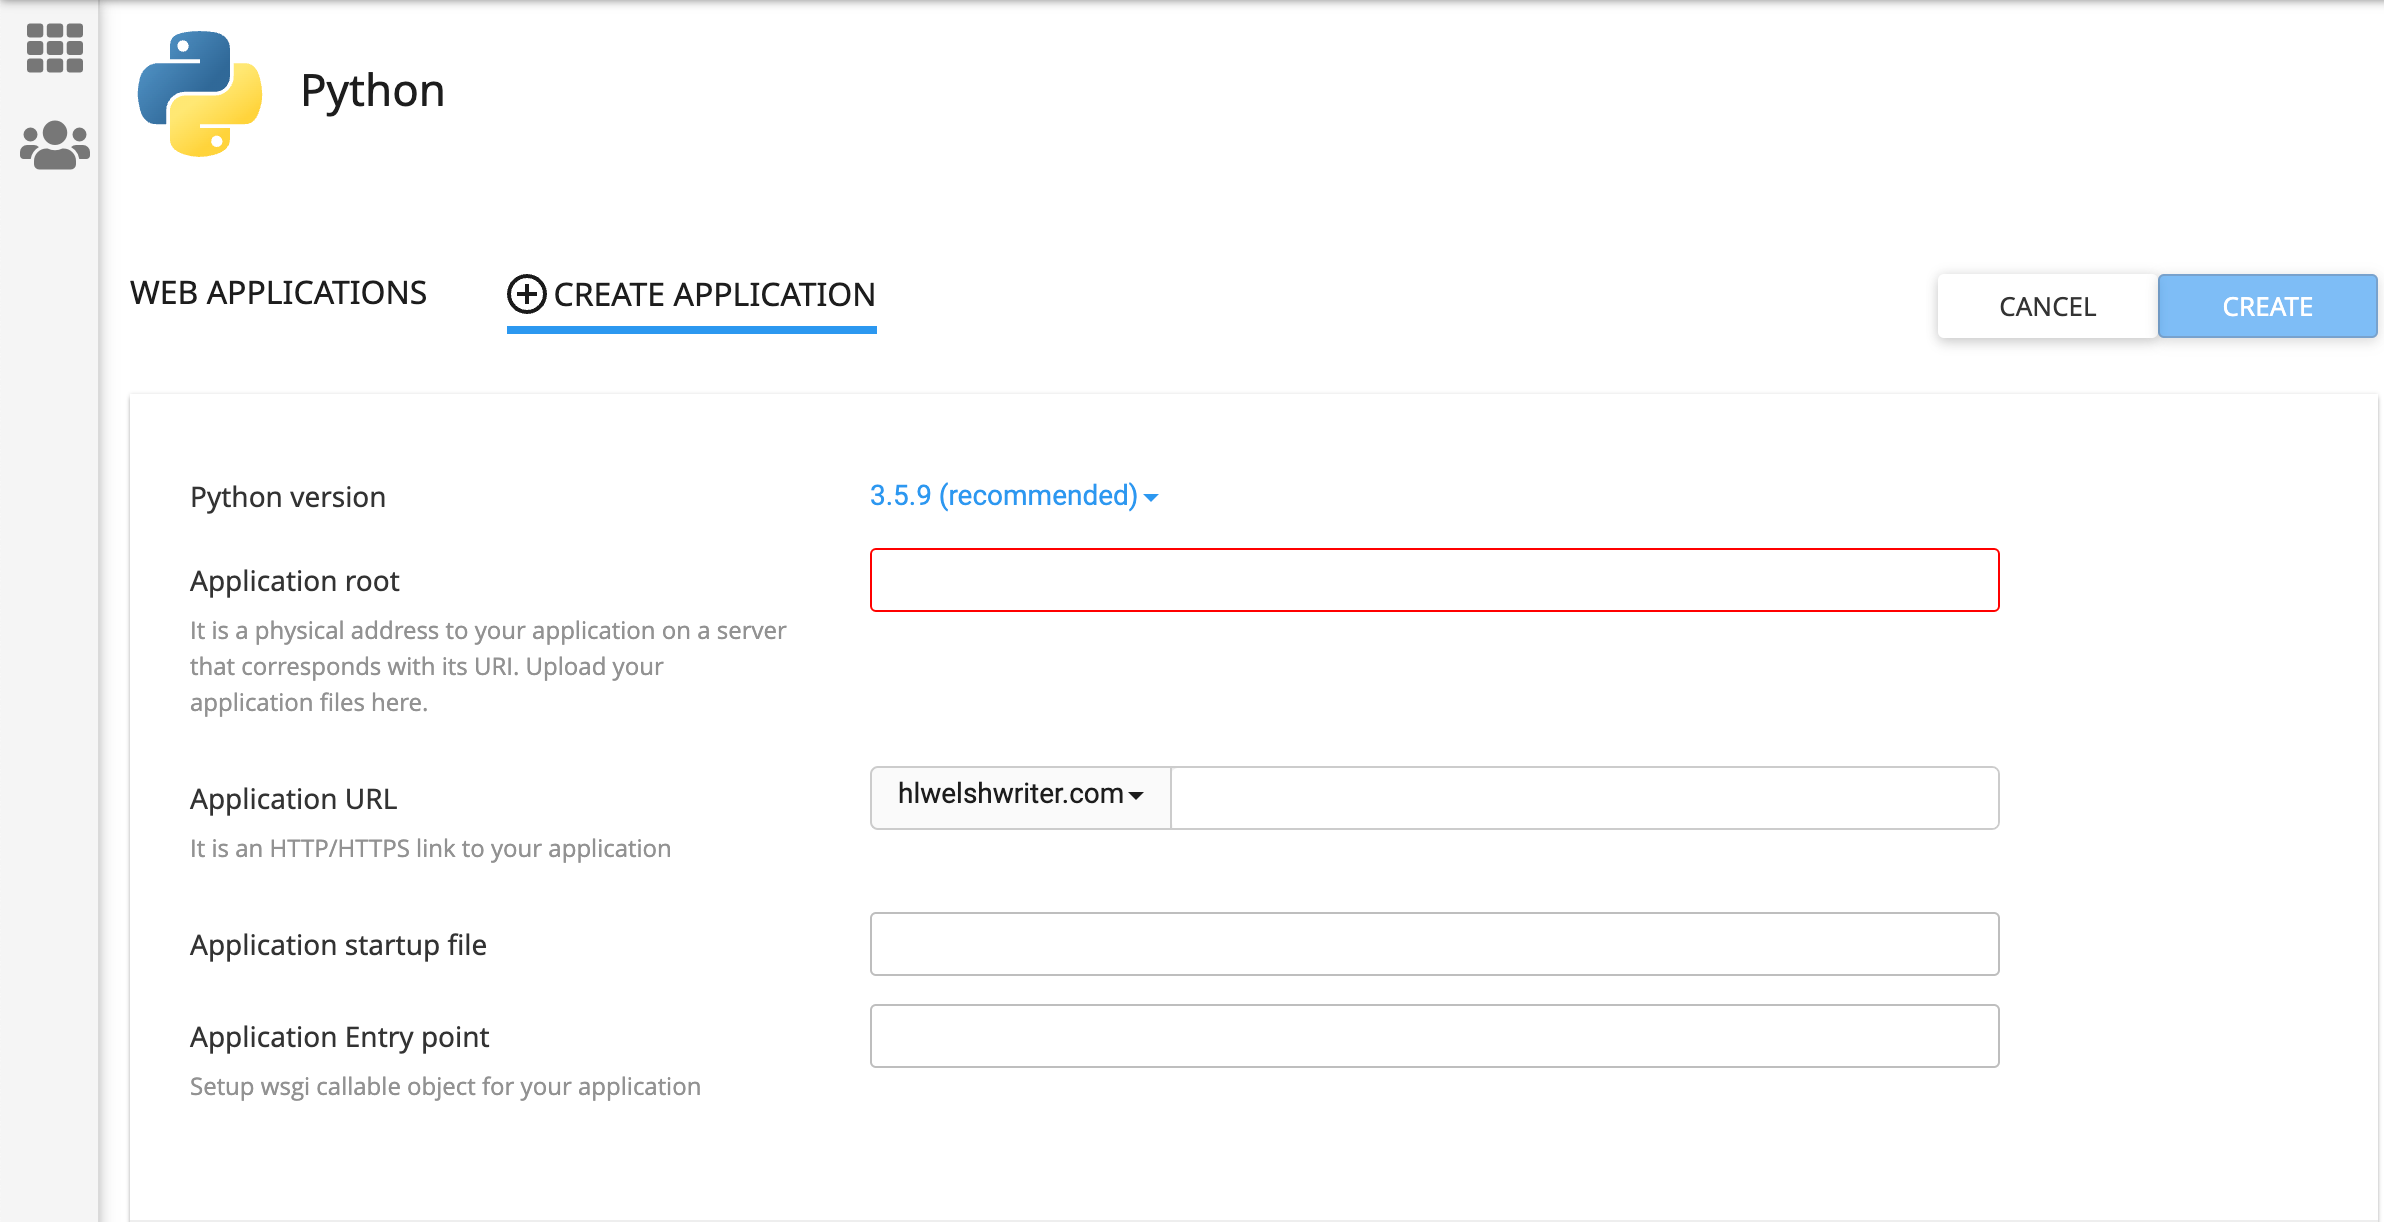Click the users group sidebar icon
This screenshot has height=1222, width=2384.
54,146
